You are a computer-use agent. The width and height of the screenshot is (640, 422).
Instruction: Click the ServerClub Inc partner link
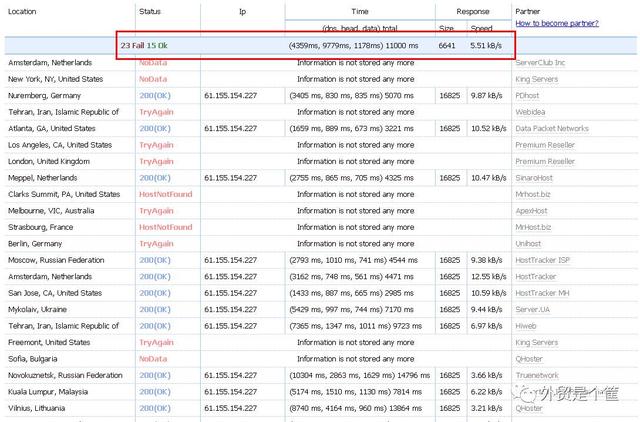pyautogui.click(x=541, y=62)
